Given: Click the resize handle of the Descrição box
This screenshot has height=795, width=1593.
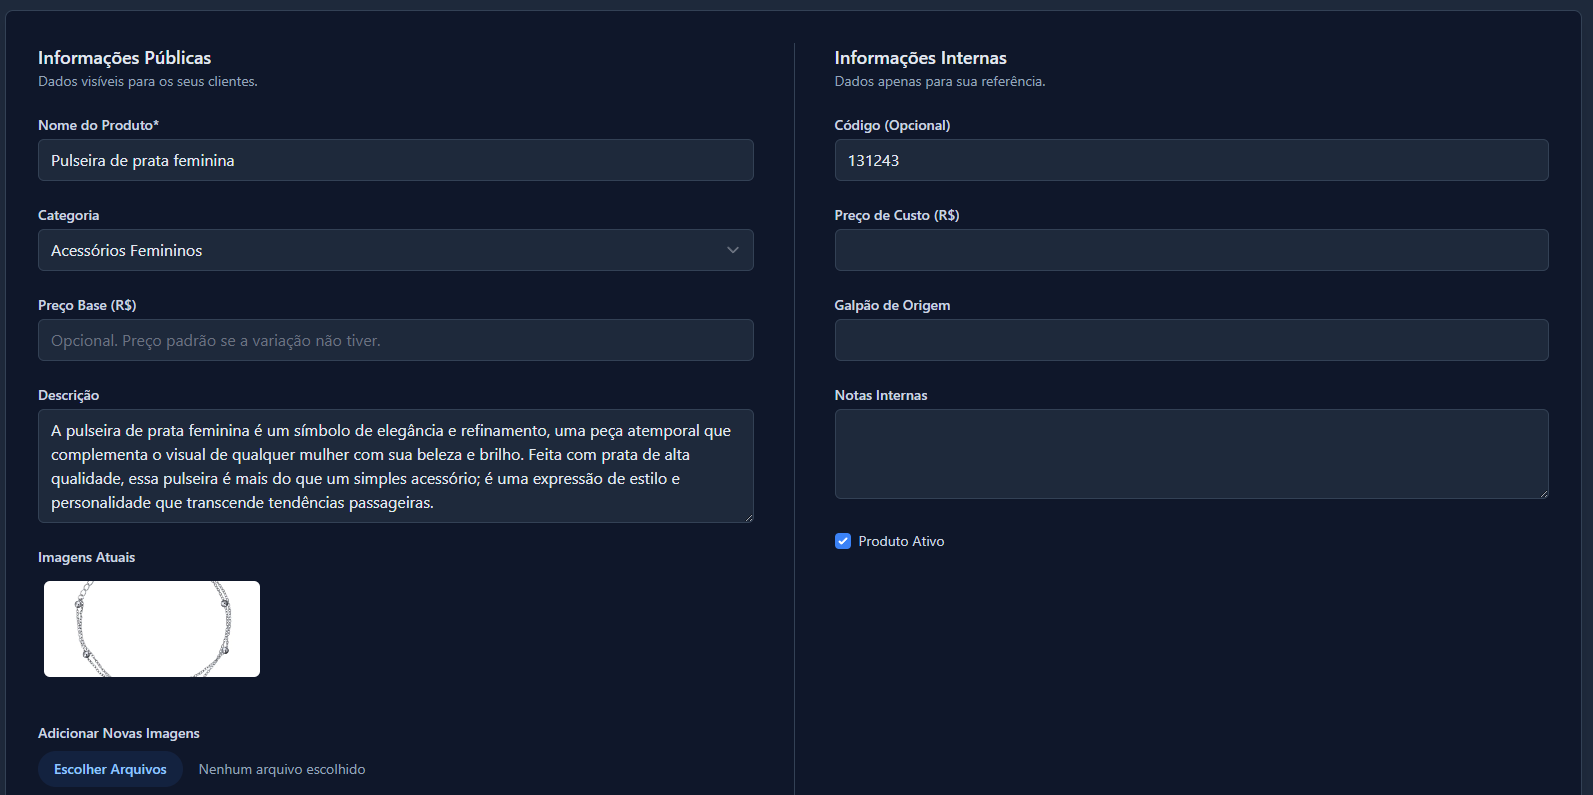Looking at the screenshot, I should [748, 517].
